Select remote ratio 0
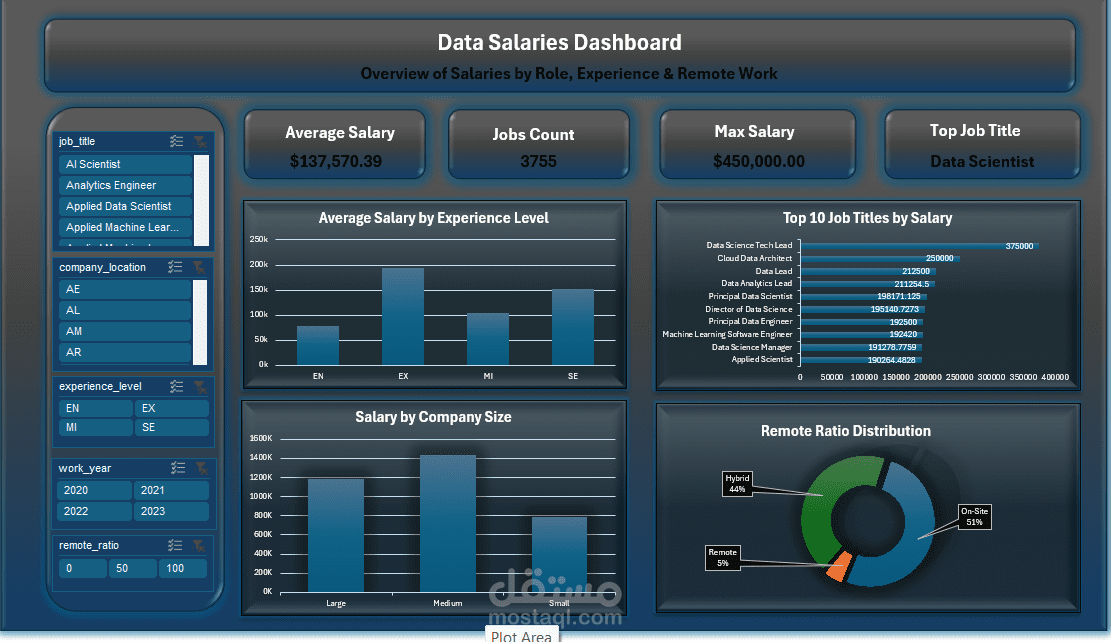Screen dimensions: 1111x642 click(x=82, y=568)
